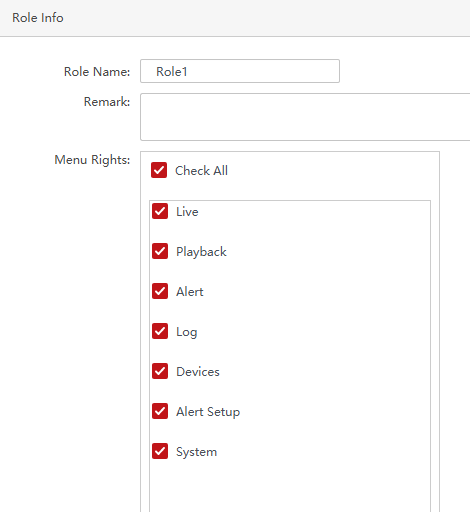Uncheck the Log rights checkbox
The image size is (470, 512).
click(160, 331)
